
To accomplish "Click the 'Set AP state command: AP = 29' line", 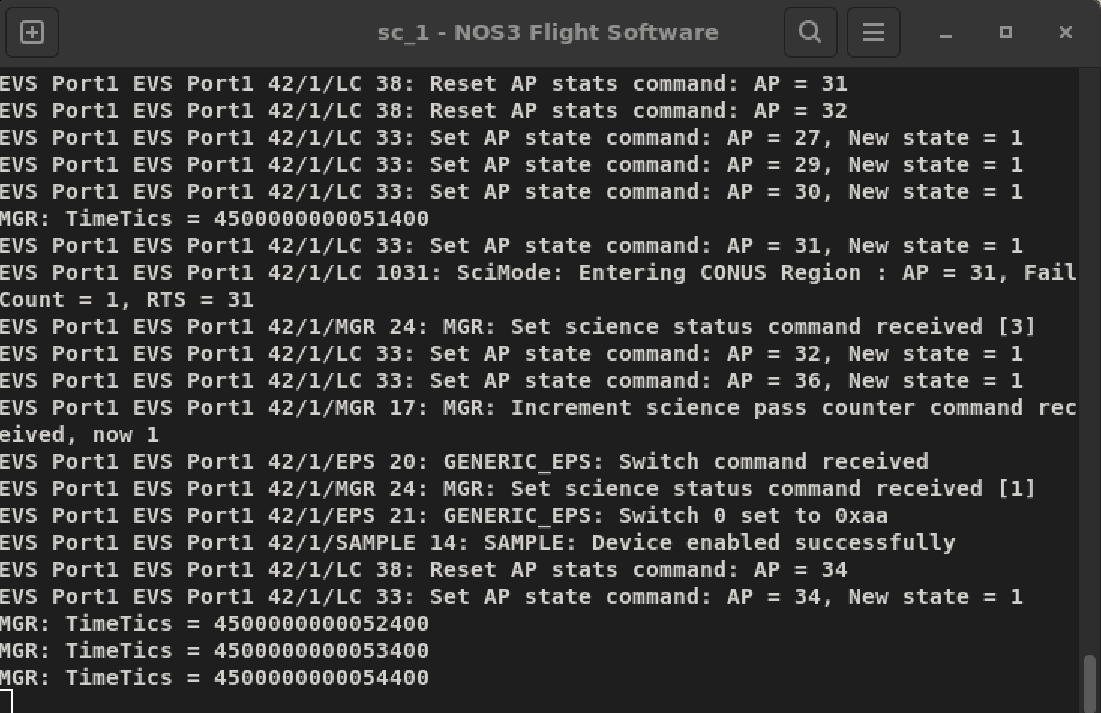I will tap(511, 164).
